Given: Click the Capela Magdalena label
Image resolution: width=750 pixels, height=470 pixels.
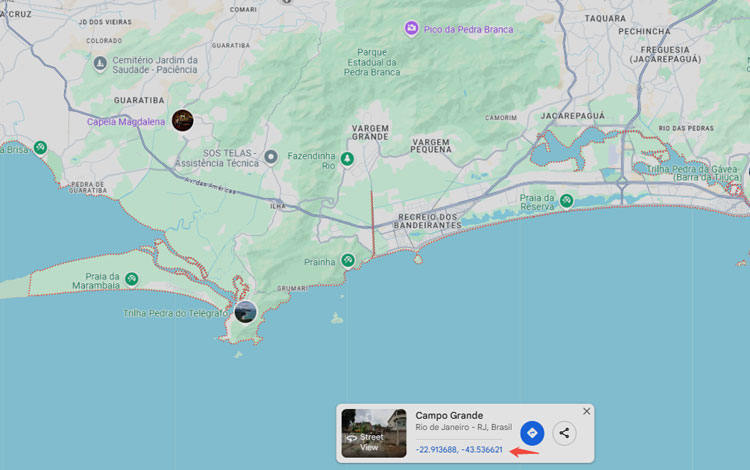Looking at the screenshot, I should click(x=126, y=122).
